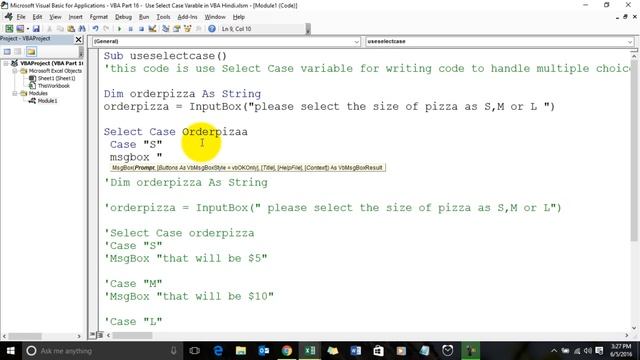The width and height of the screenshot is (640, 360).
Task: Open the Format menu
Action: (99, 17)
